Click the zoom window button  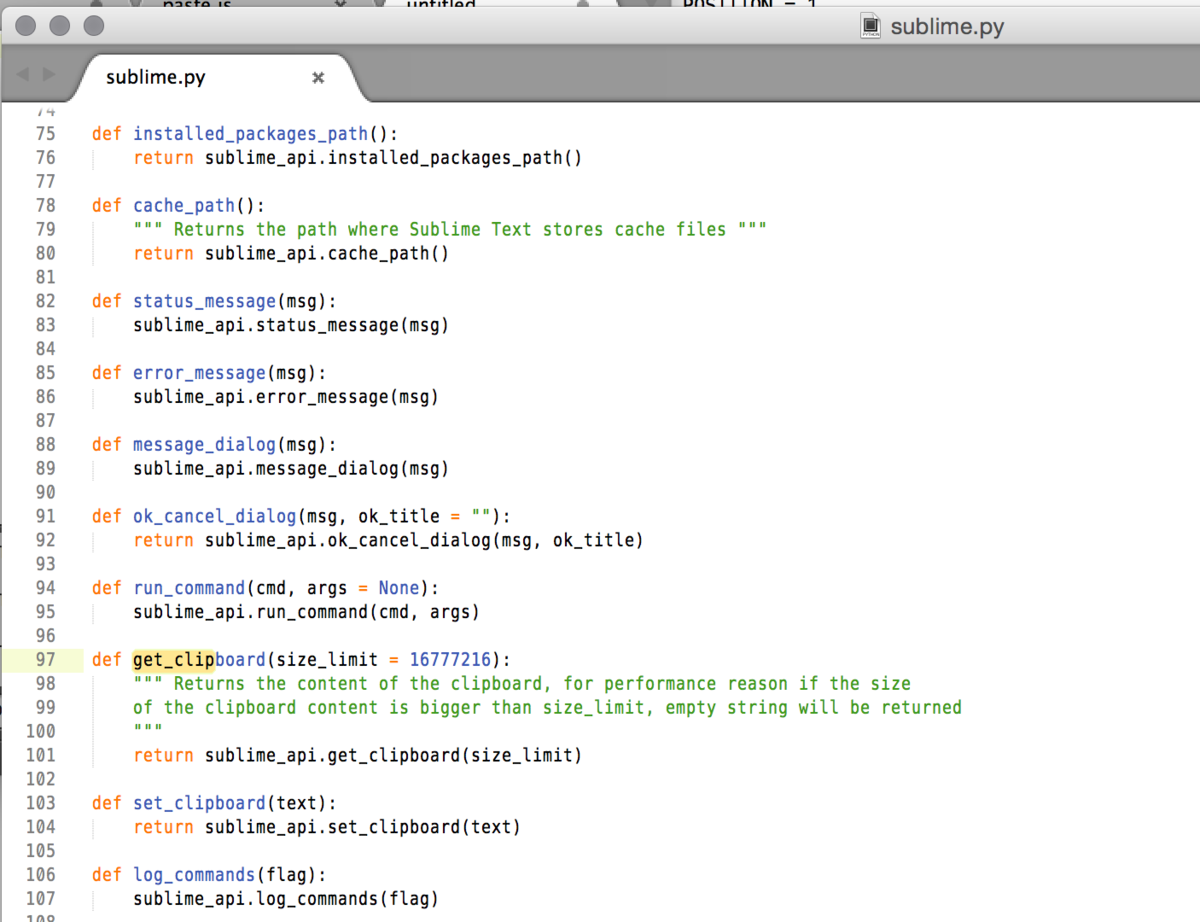tap(93, 26)
